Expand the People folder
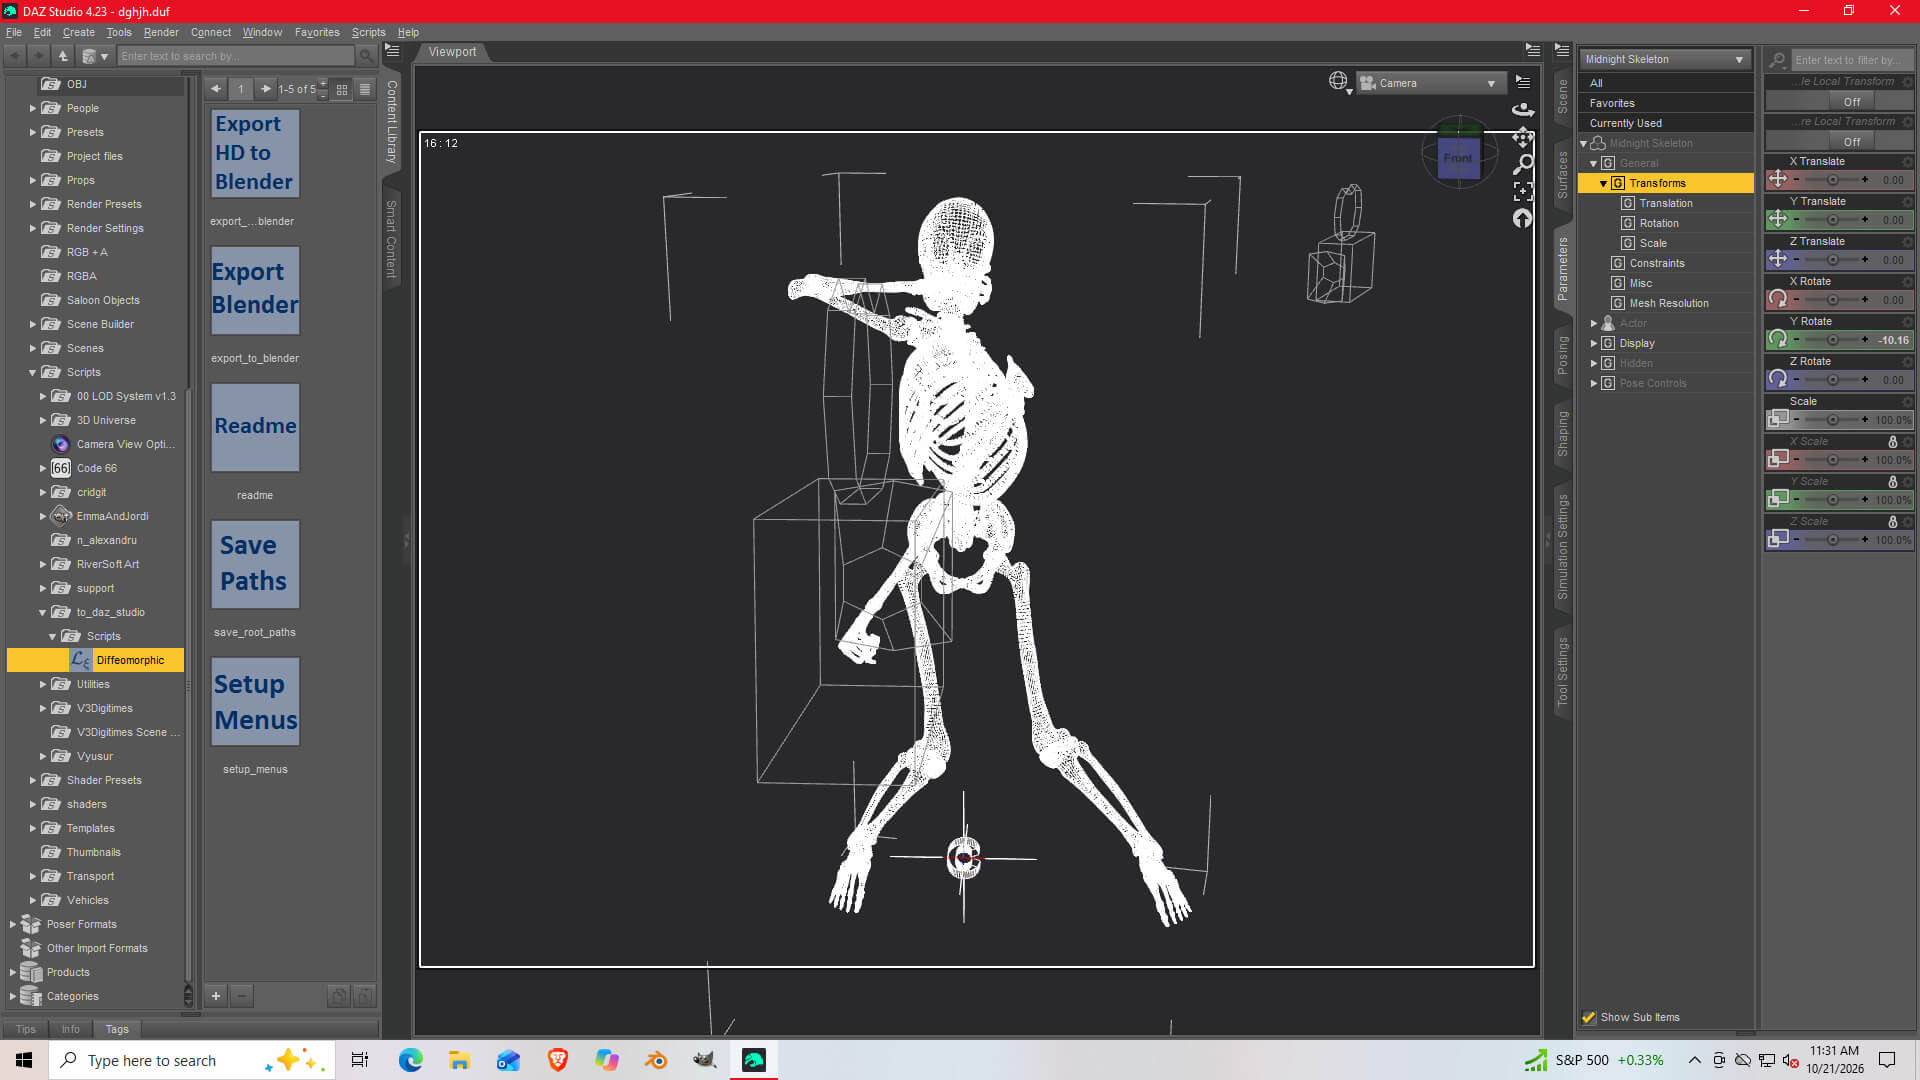 click(33, 108)
